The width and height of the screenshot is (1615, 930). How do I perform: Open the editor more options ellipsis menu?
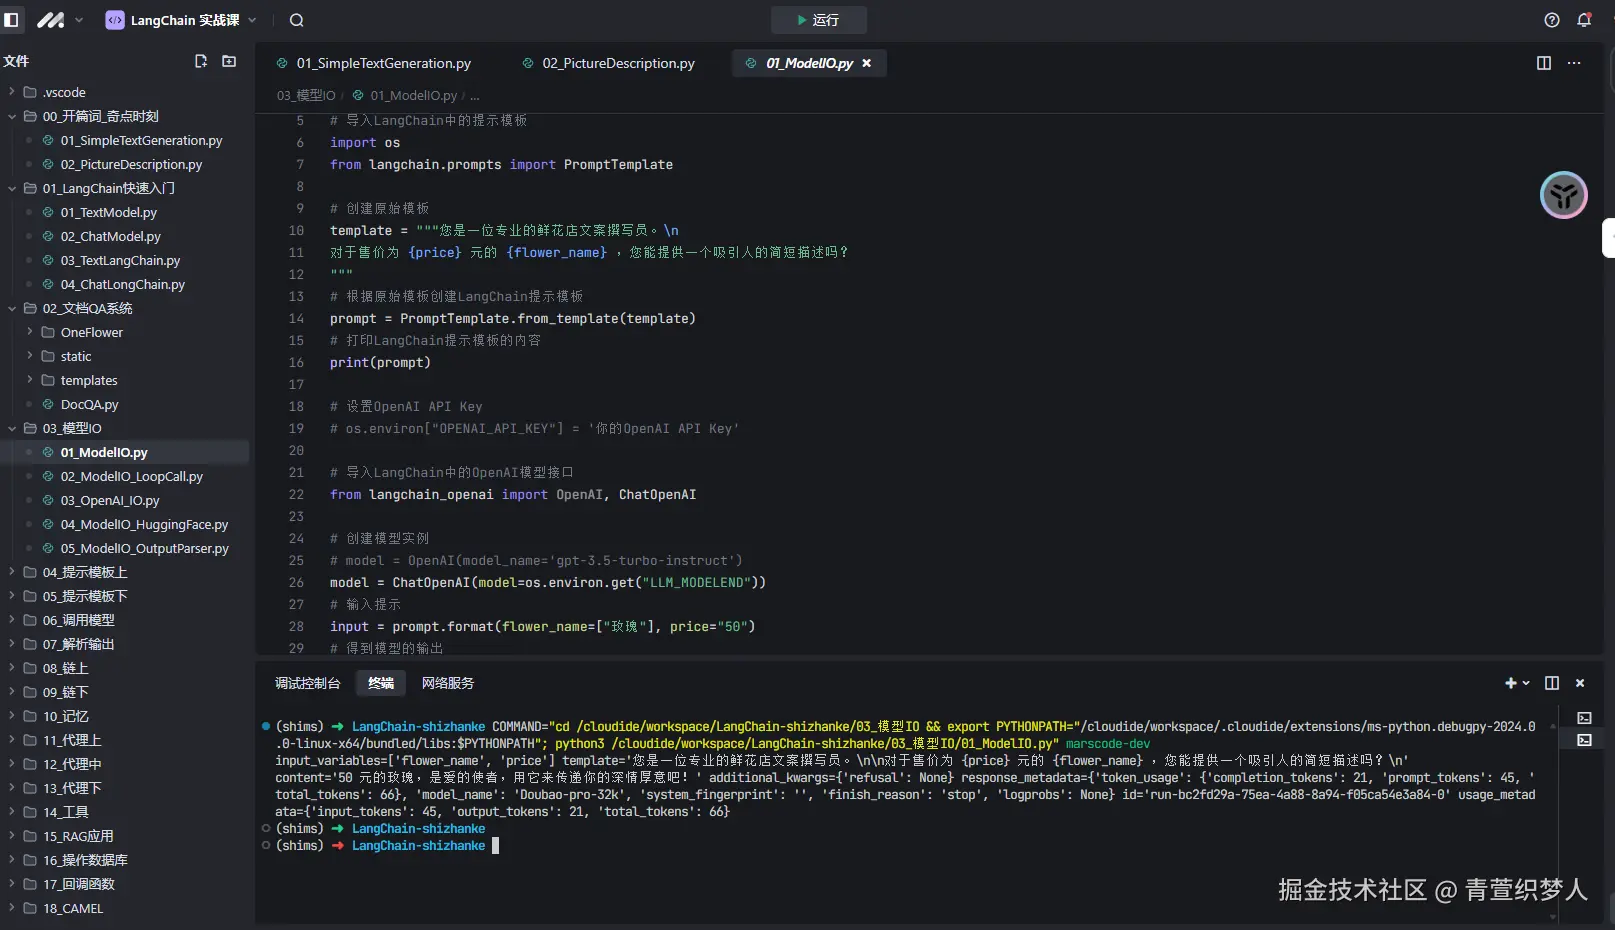1574,63
